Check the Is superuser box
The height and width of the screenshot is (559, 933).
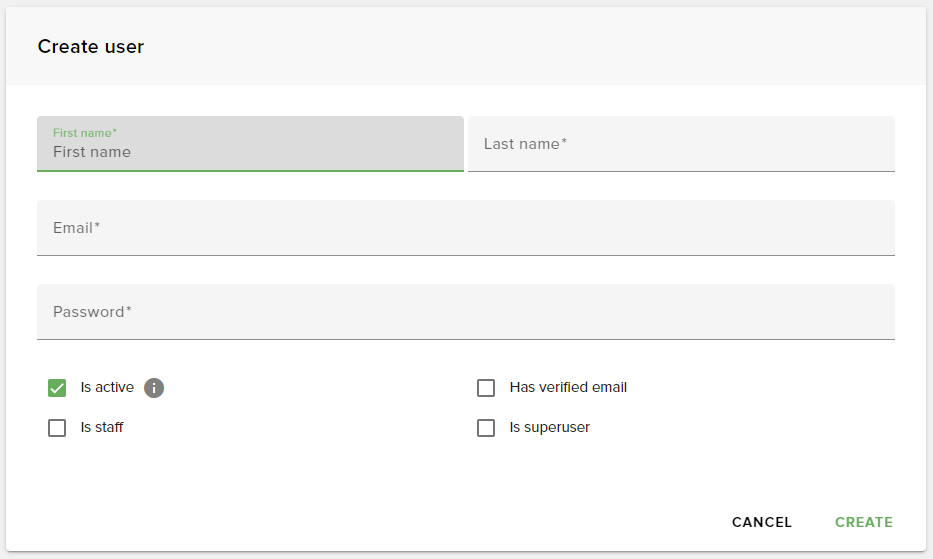point(486,428)
